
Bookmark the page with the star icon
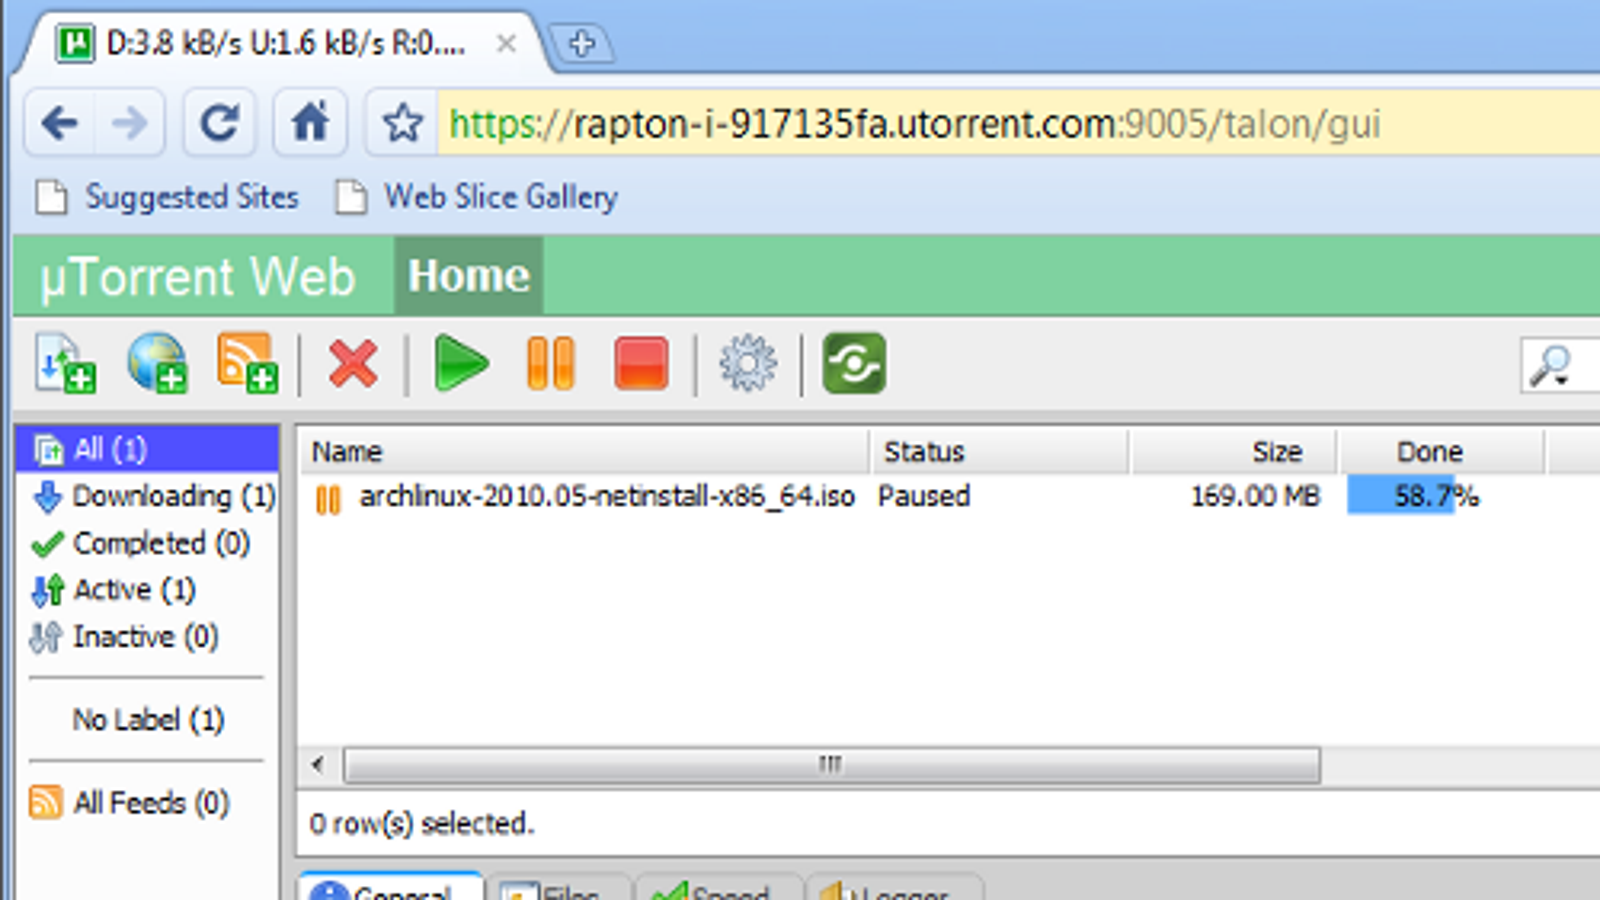tap(402, 123)
